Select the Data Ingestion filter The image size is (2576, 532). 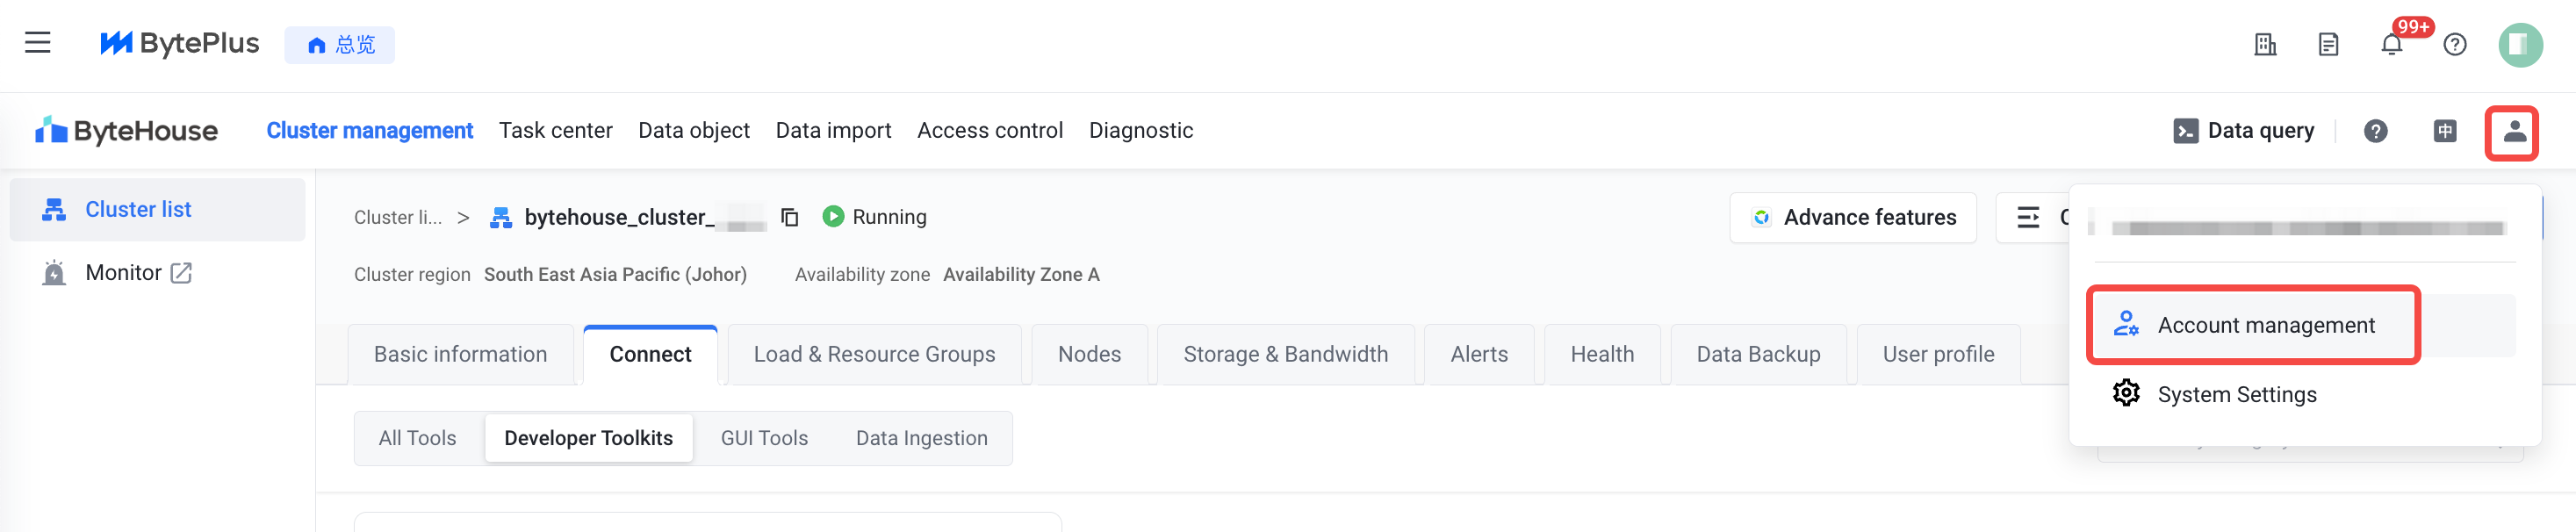[921, 438]
